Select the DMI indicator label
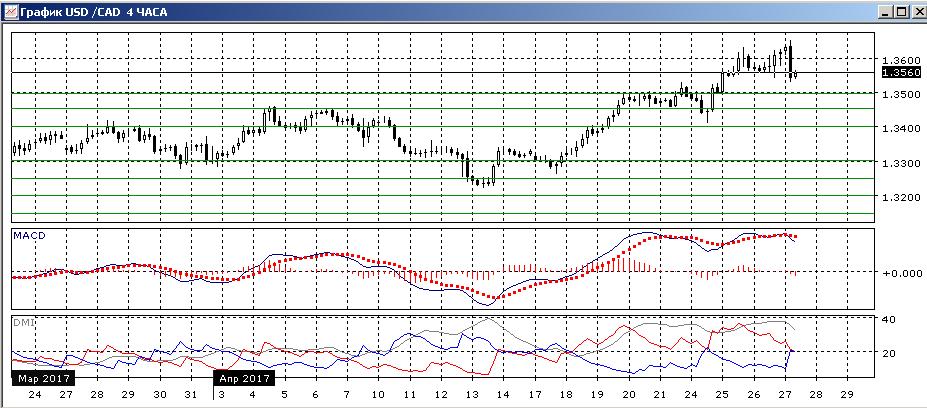This screenshot has width=927, height=408. (23, 323)
